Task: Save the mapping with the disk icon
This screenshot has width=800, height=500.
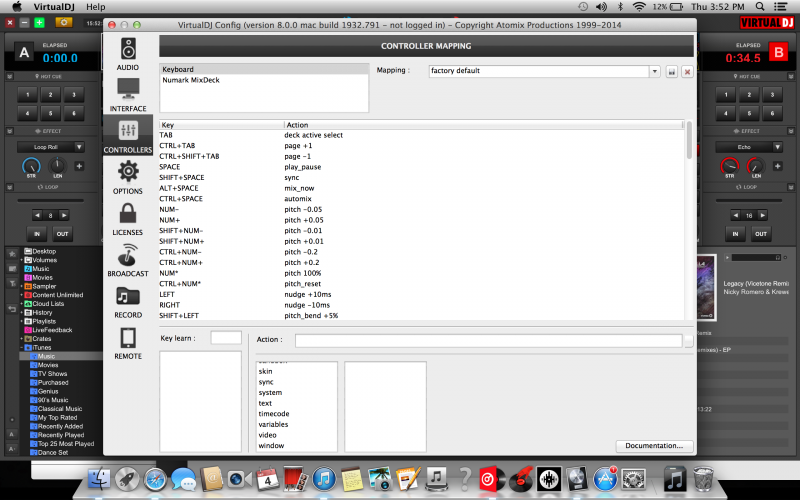Action: point(671,72)
